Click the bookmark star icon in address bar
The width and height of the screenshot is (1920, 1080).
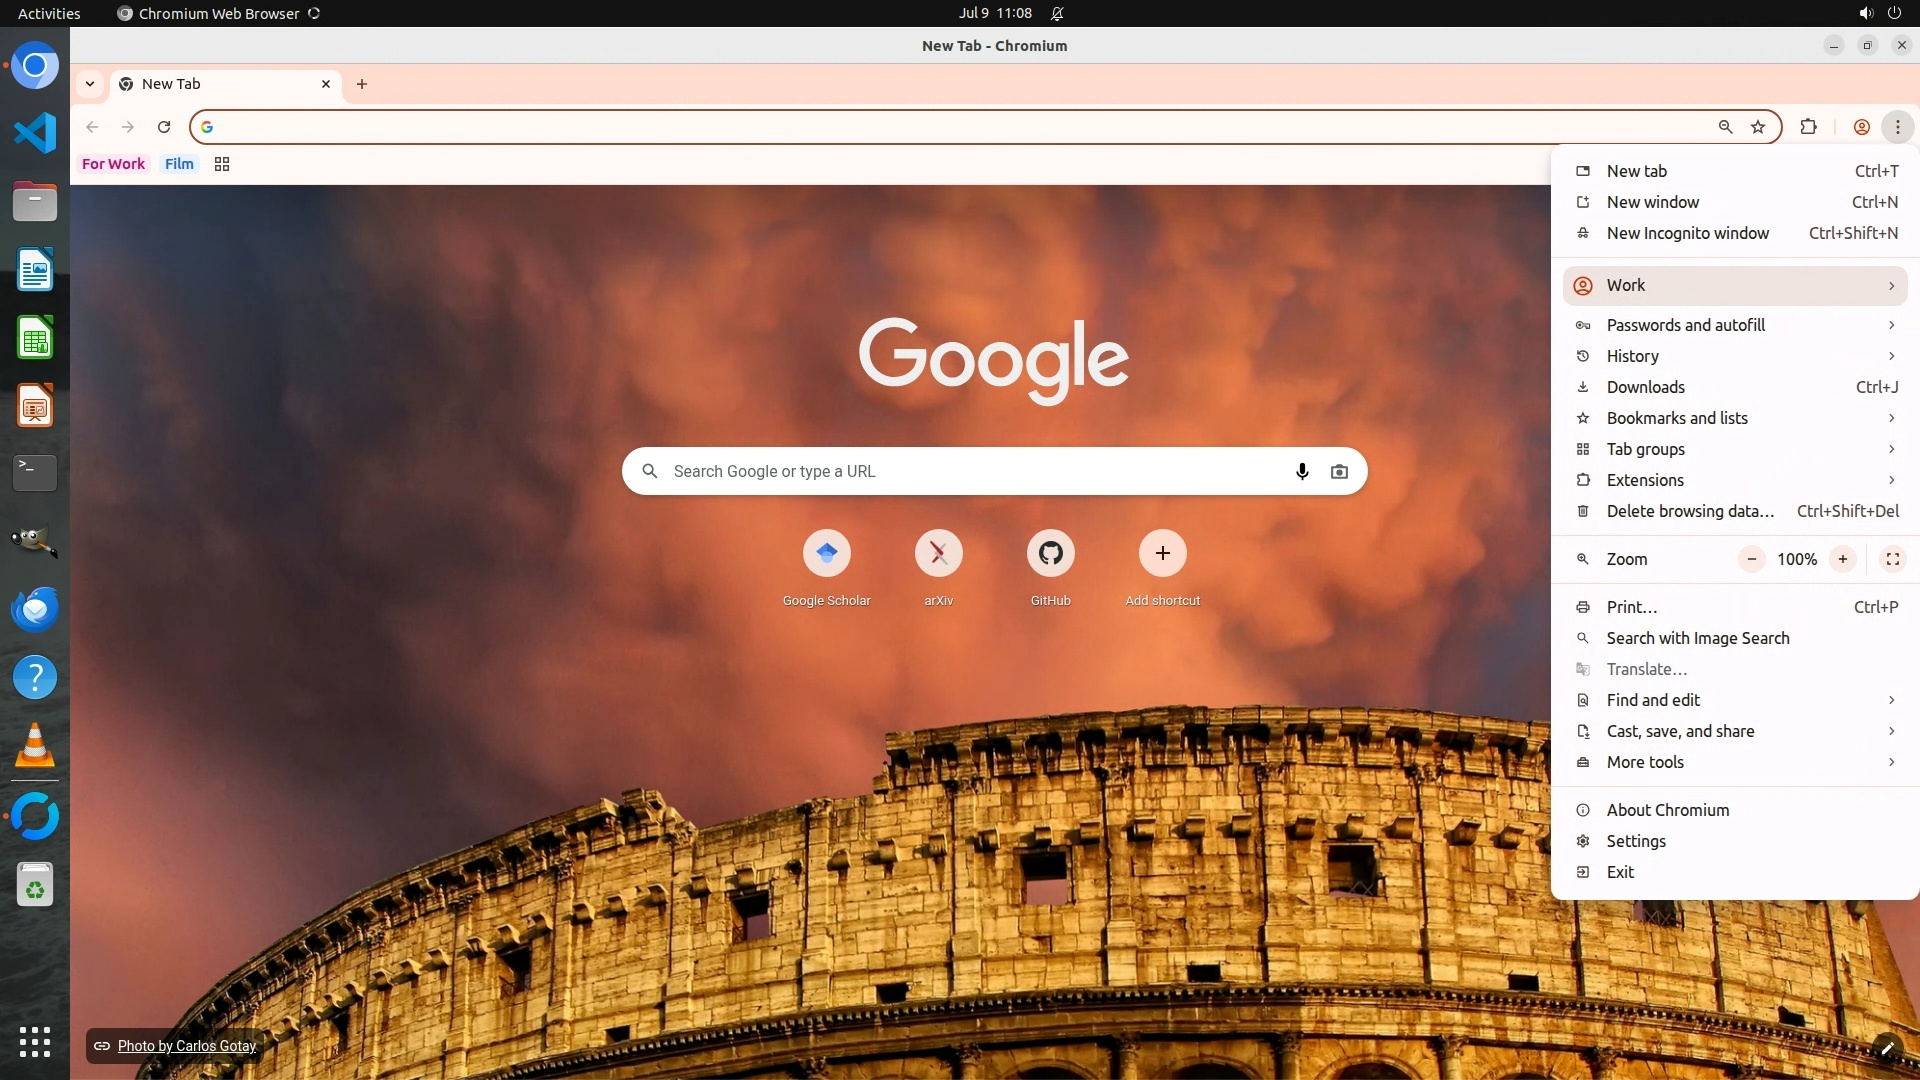1758,127
